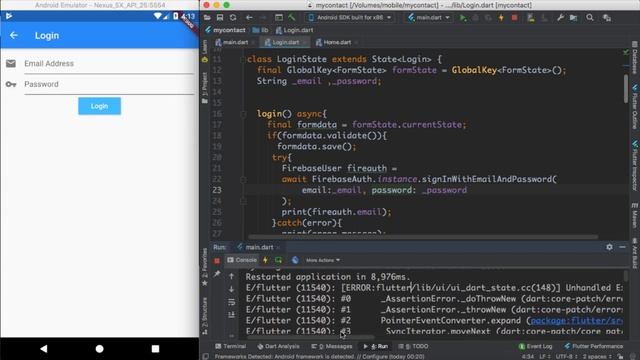Stop the run with red console square
This screenshot has width=640, height=360.
pyautogui.click(x=217, y=260)
